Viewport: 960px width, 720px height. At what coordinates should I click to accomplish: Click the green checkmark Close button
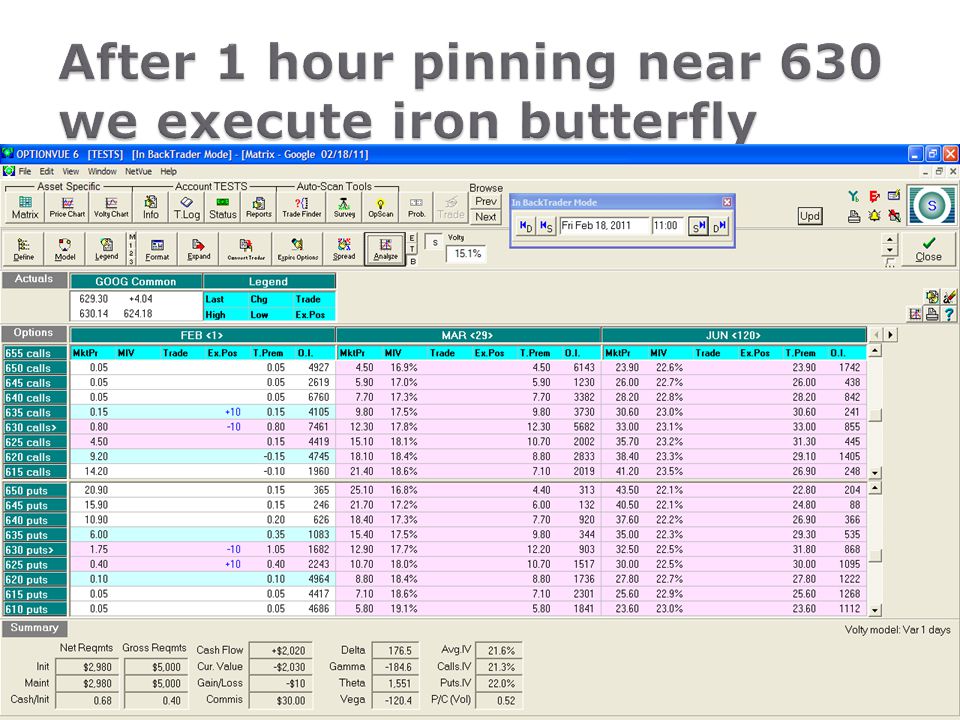pos(928,249)
